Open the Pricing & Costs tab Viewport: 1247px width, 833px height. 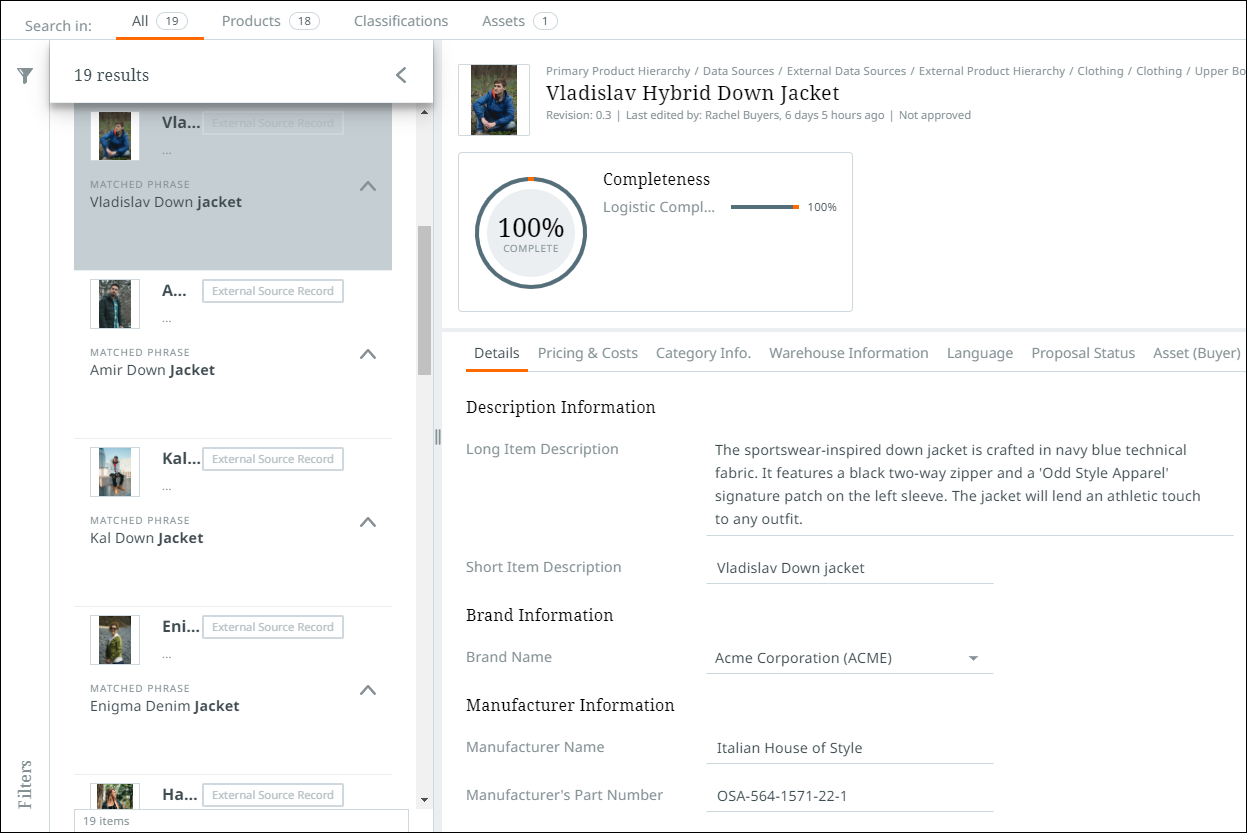pos(587,353)
